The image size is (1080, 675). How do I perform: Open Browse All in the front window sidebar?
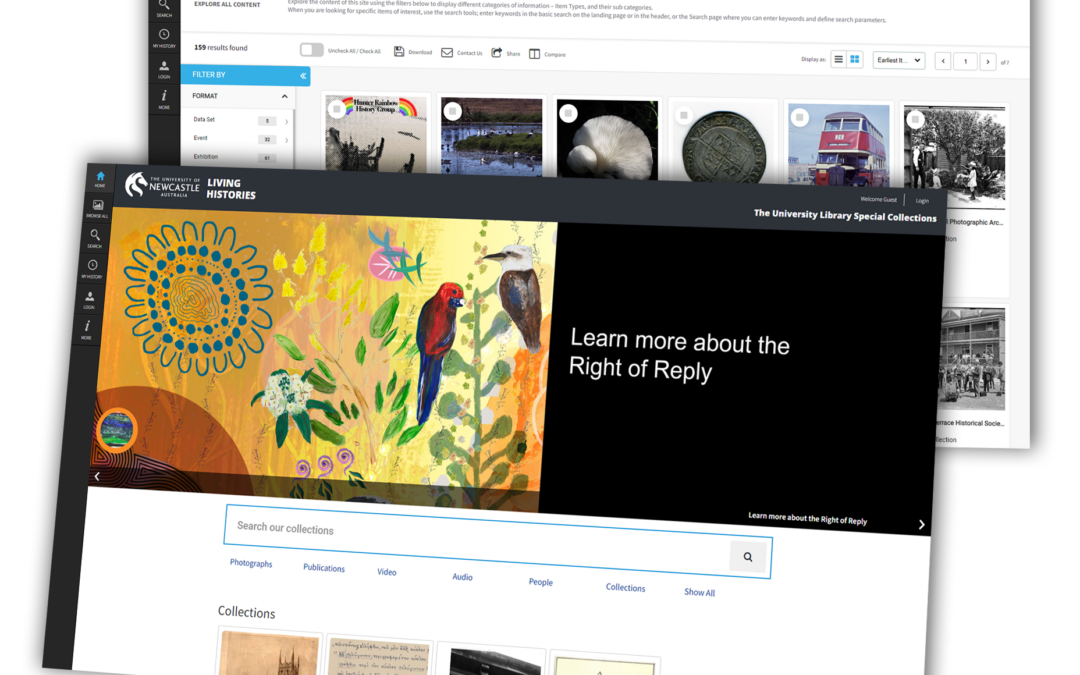[x=98, y=208]
